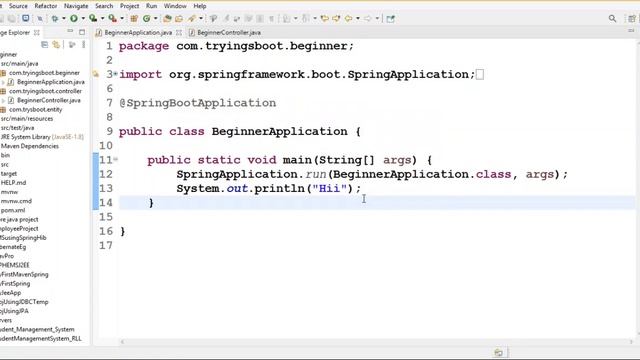The height and width of the screenshot is (360, 640).
Task: Toggle Block Selection Mode button
Action: [260, 18]
